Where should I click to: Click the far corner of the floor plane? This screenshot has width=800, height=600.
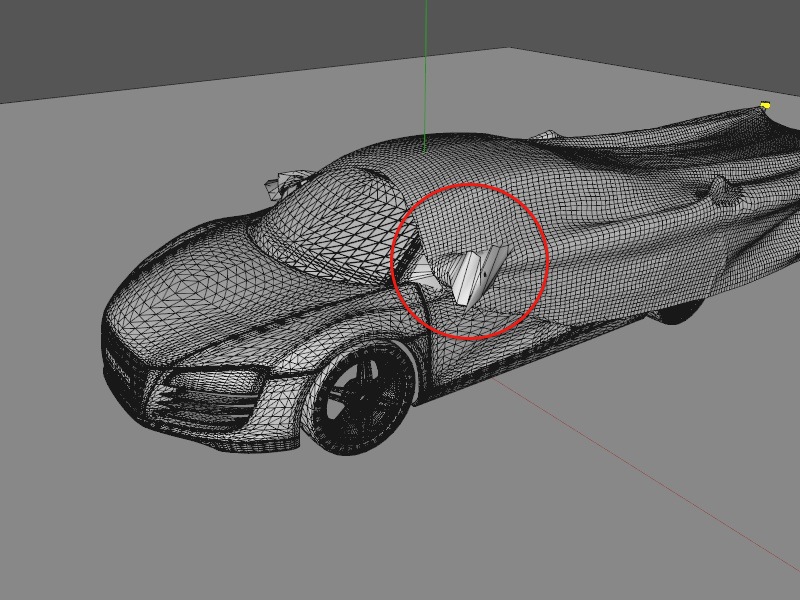(509, 48)
